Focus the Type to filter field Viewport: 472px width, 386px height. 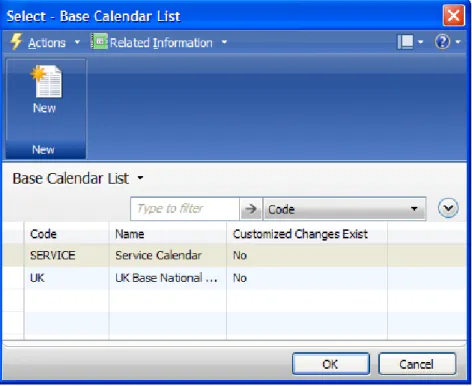[x=185, y=209]
